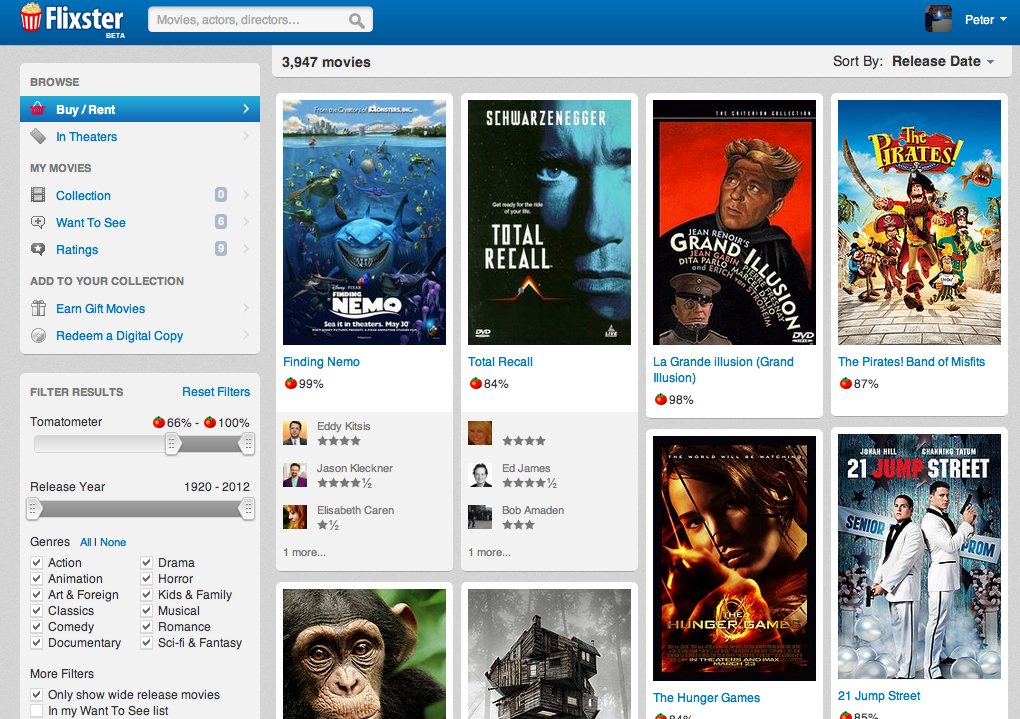
Task: Select Buy / Rent in Browse menu
Action: 140,109
